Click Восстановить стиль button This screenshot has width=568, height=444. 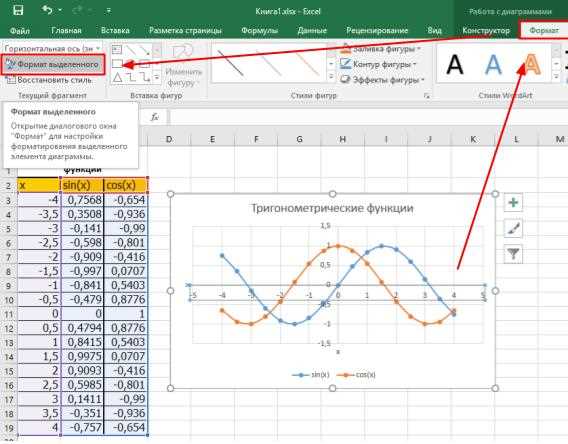click(x=49, y=80)
